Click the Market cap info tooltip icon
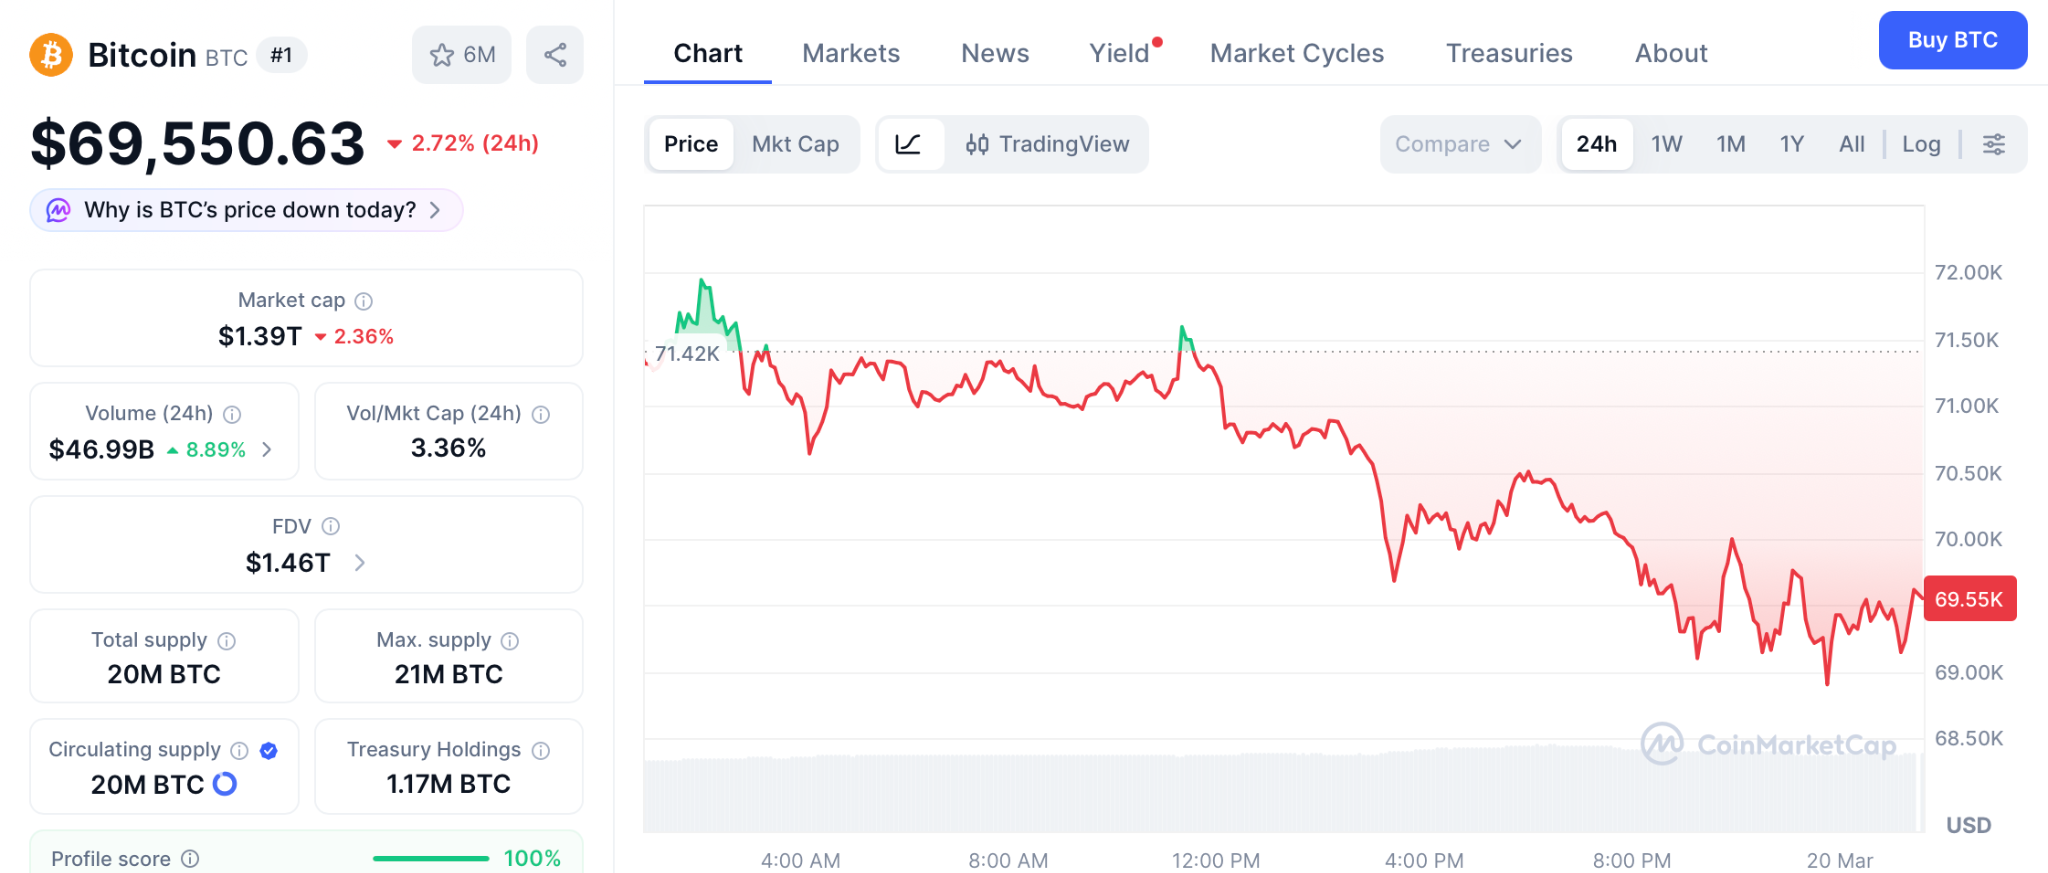The width and height of the screenshot is (2048, 873). (363, 300)
